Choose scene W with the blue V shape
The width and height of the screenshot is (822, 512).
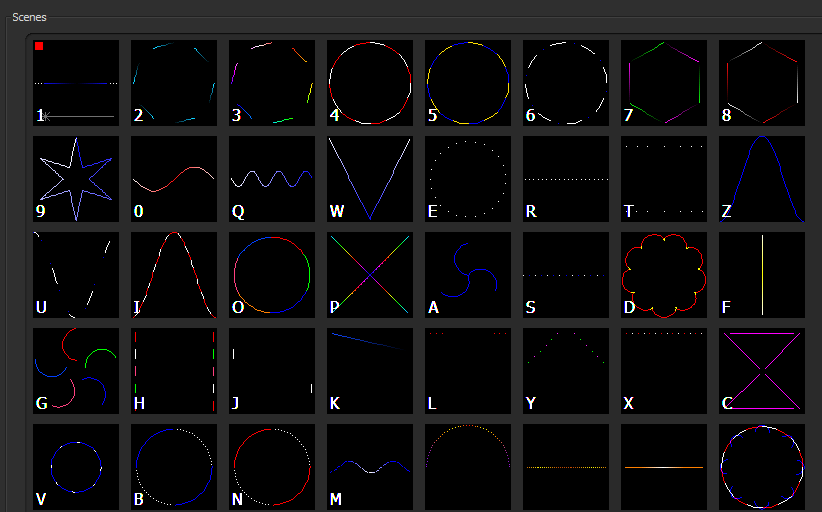(x=370, y=179)
